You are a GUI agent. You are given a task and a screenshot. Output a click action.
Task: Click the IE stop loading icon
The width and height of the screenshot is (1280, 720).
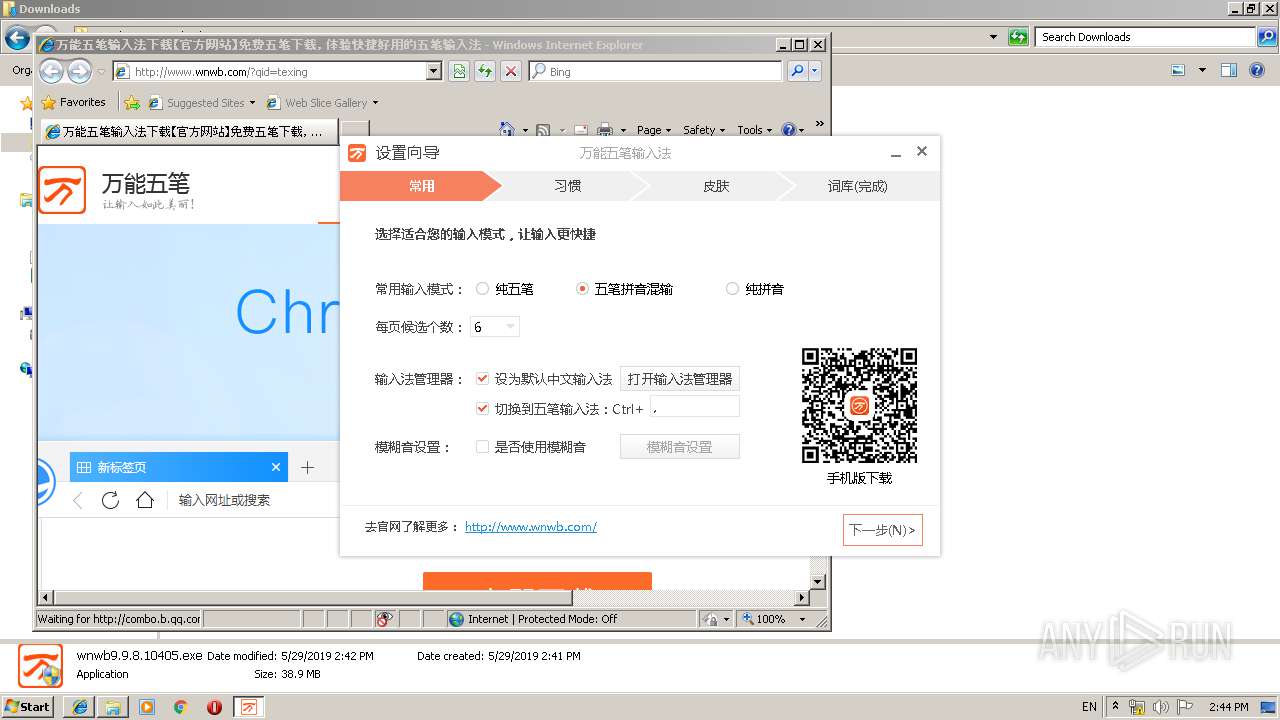[511, 71]
